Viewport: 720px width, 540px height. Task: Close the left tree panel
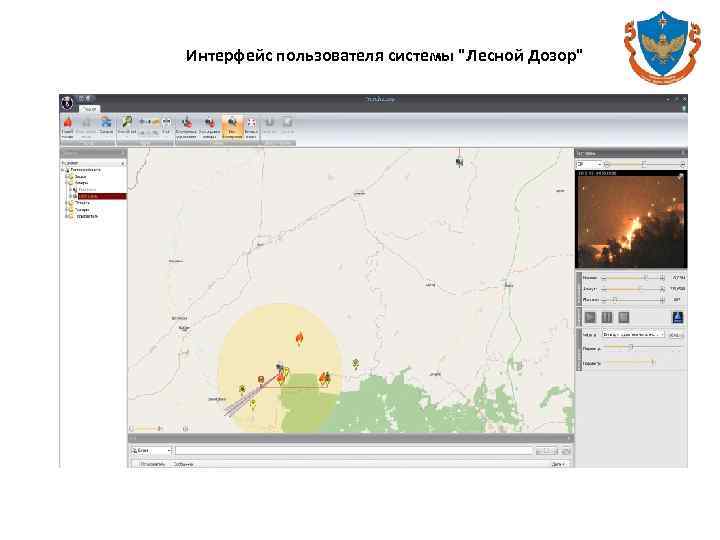(x=122, y=153)
